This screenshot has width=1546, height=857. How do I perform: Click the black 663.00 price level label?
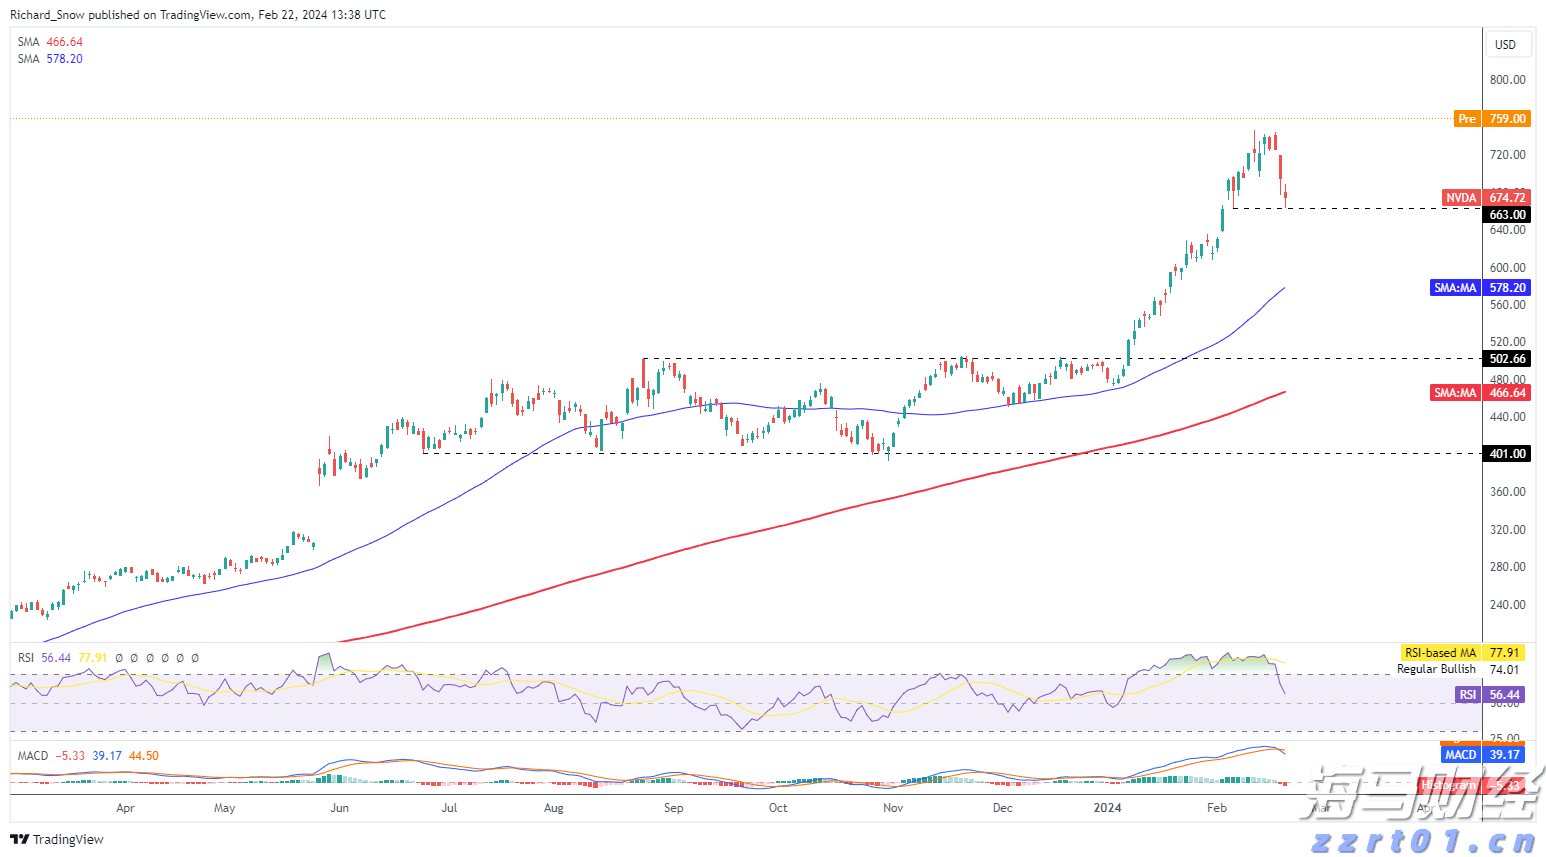[x=1507, y=214]
